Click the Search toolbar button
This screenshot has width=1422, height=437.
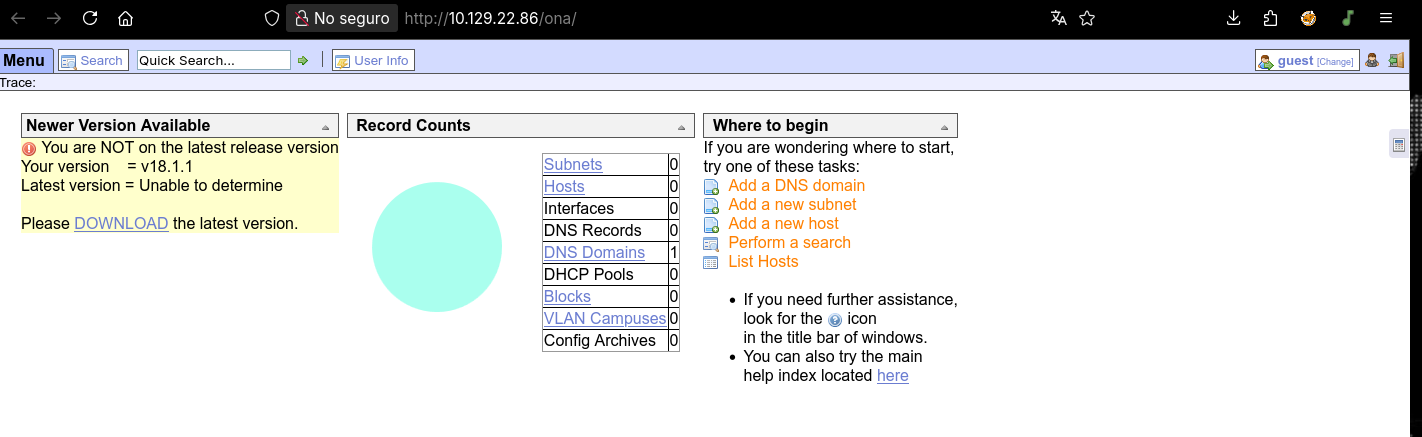click(92, 61)
